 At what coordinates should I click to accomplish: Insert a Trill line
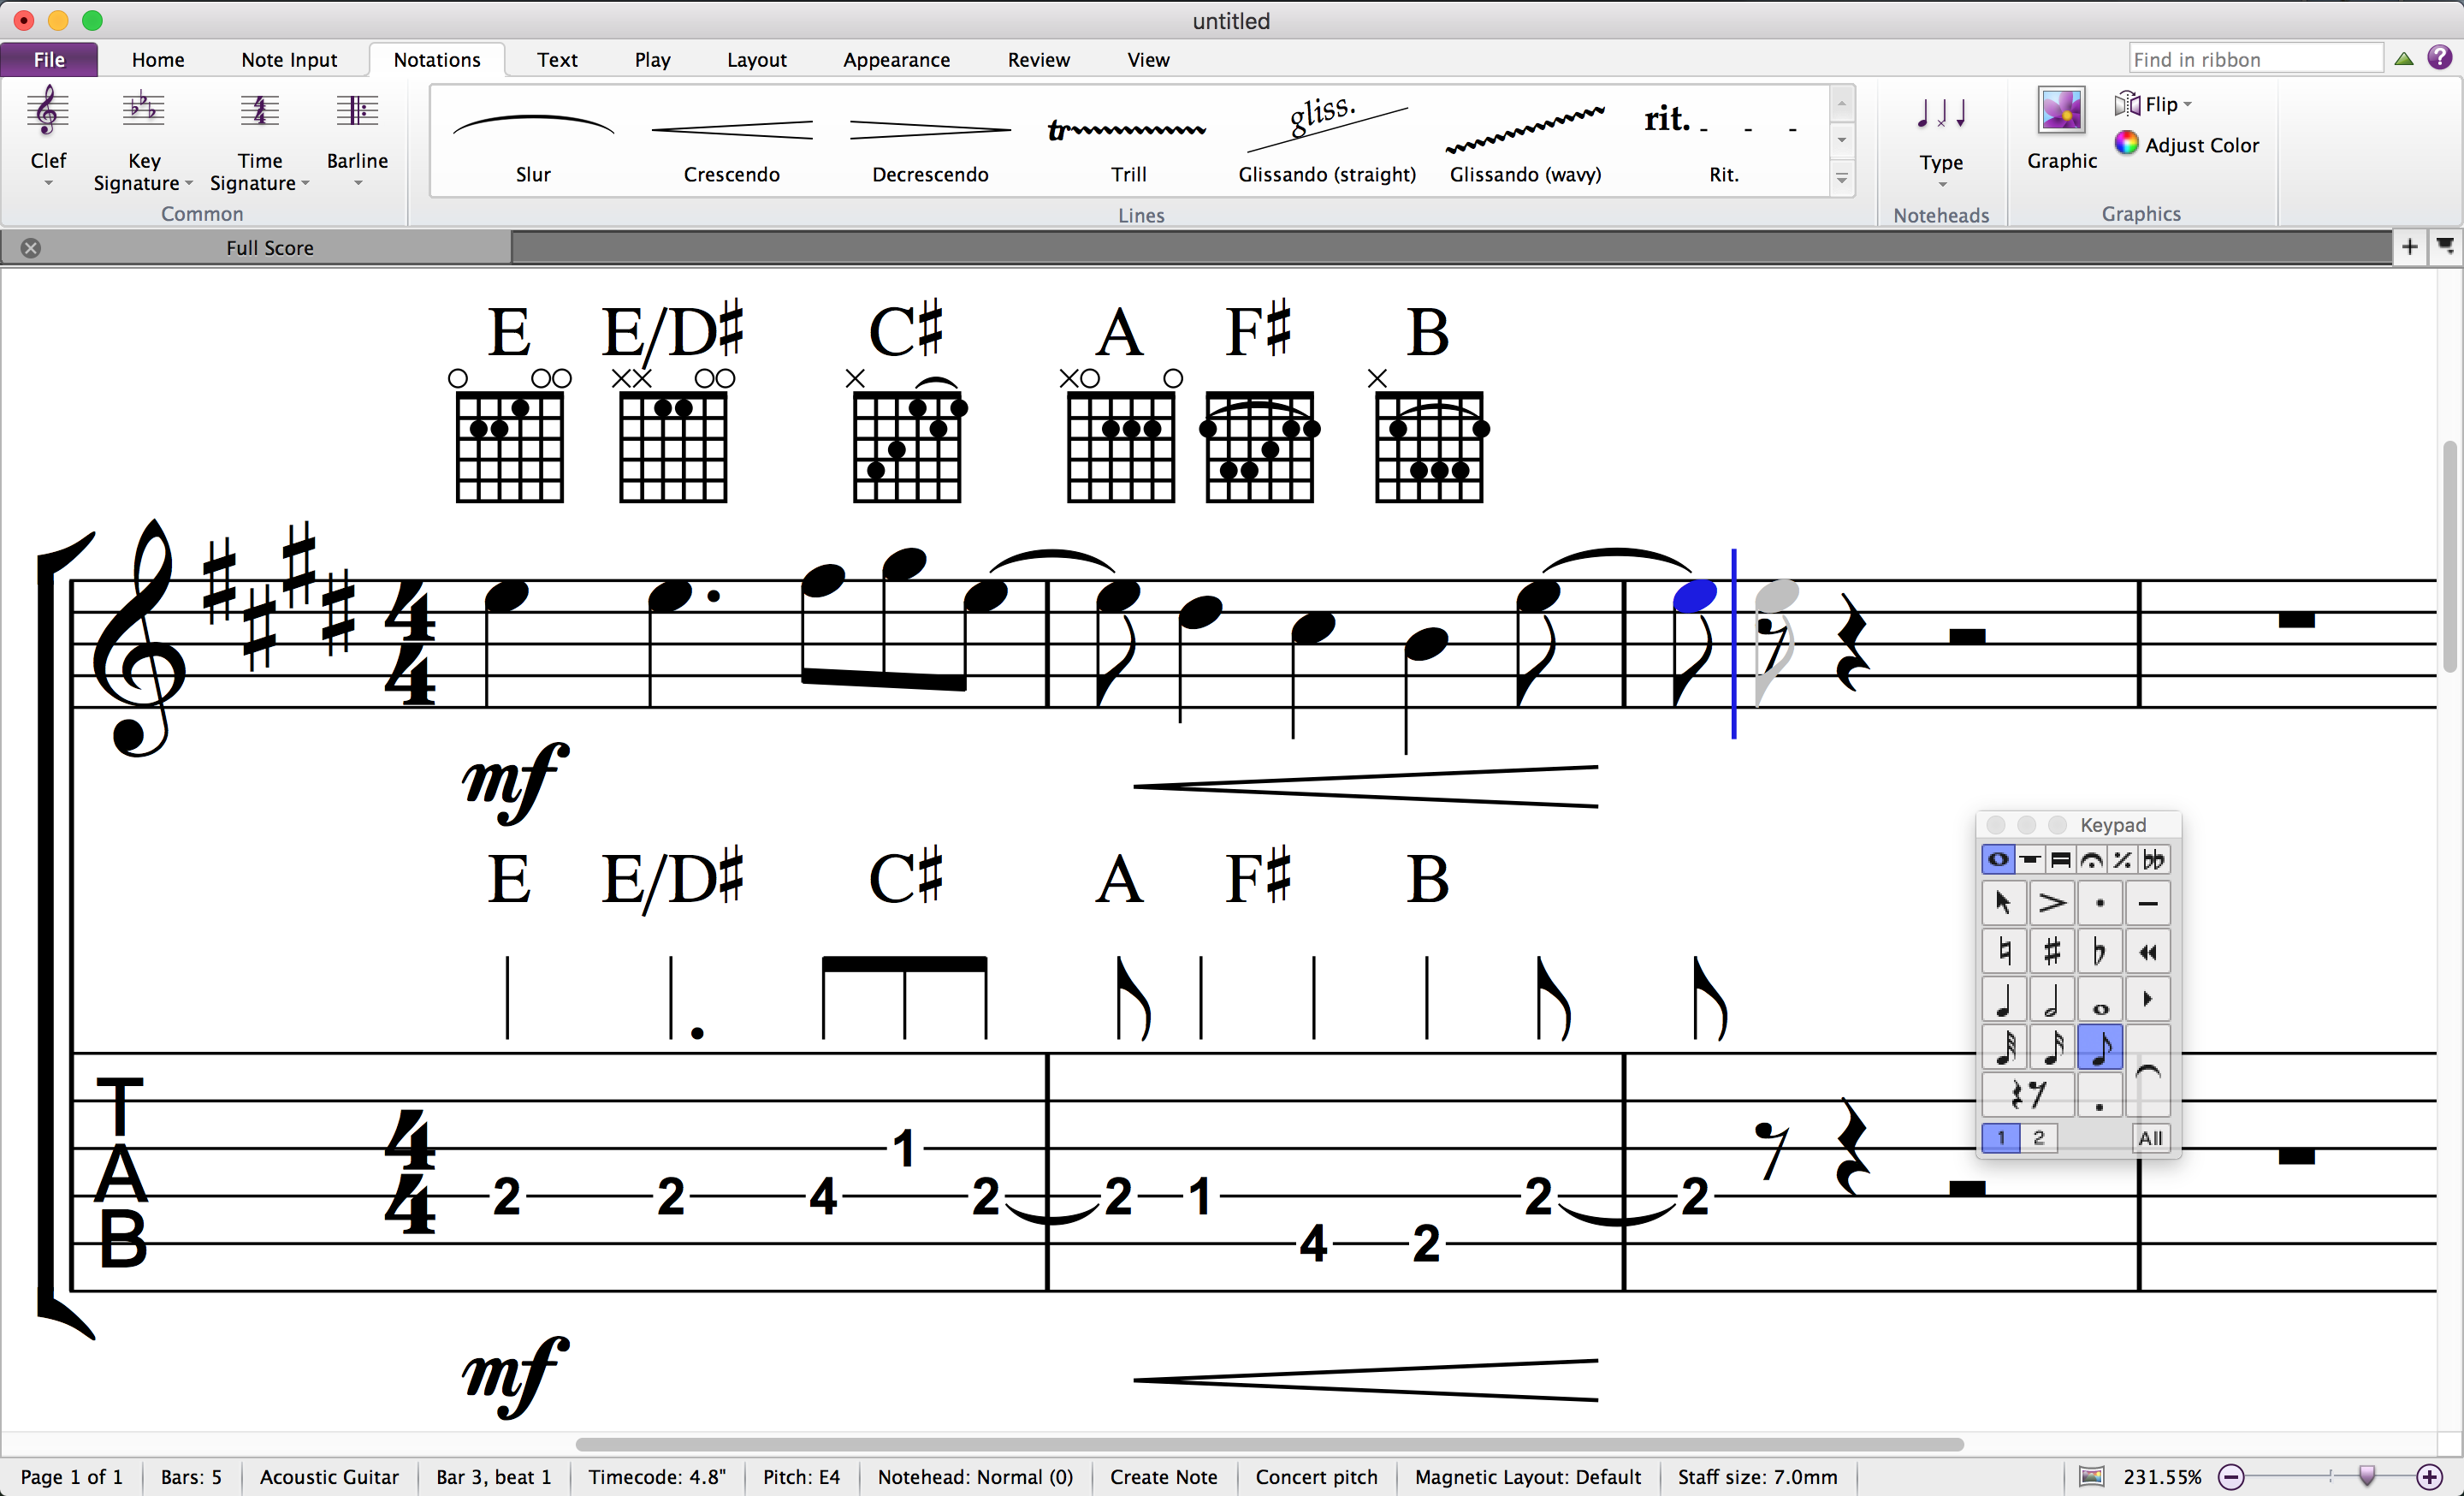pos(1127,130)
